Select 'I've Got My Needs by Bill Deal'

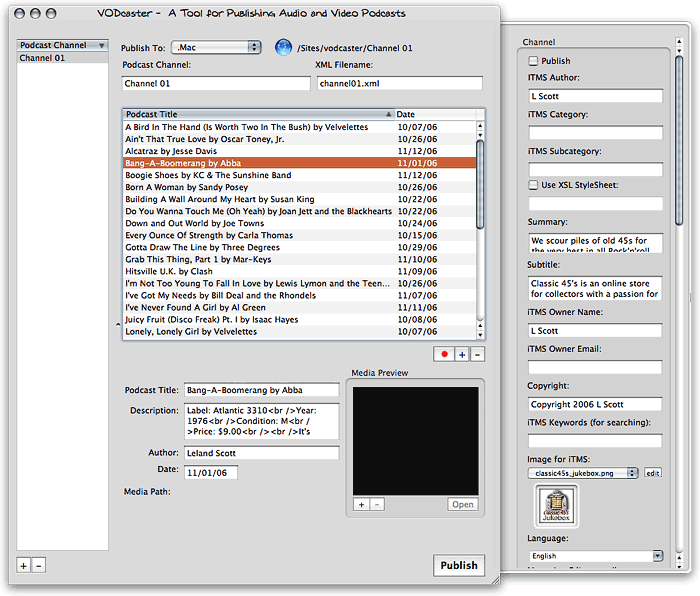(300, 296)
